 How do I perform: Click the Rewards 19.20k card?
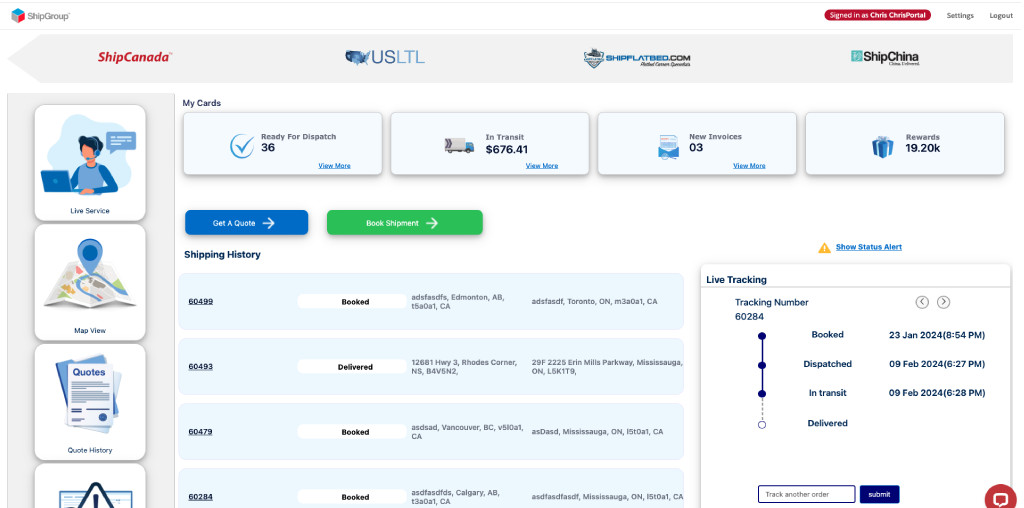pos(904,144)
